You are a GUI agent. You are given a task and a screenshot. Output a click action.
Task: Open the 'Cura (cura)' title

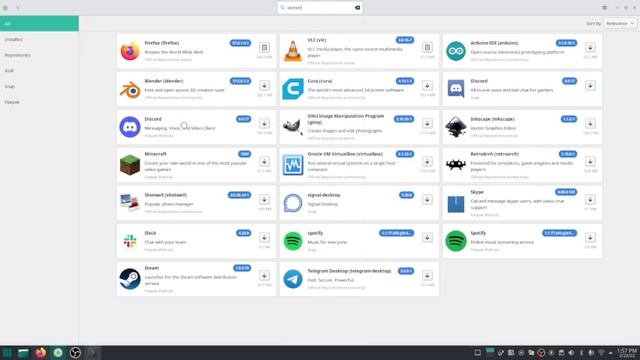click(320, 81)
